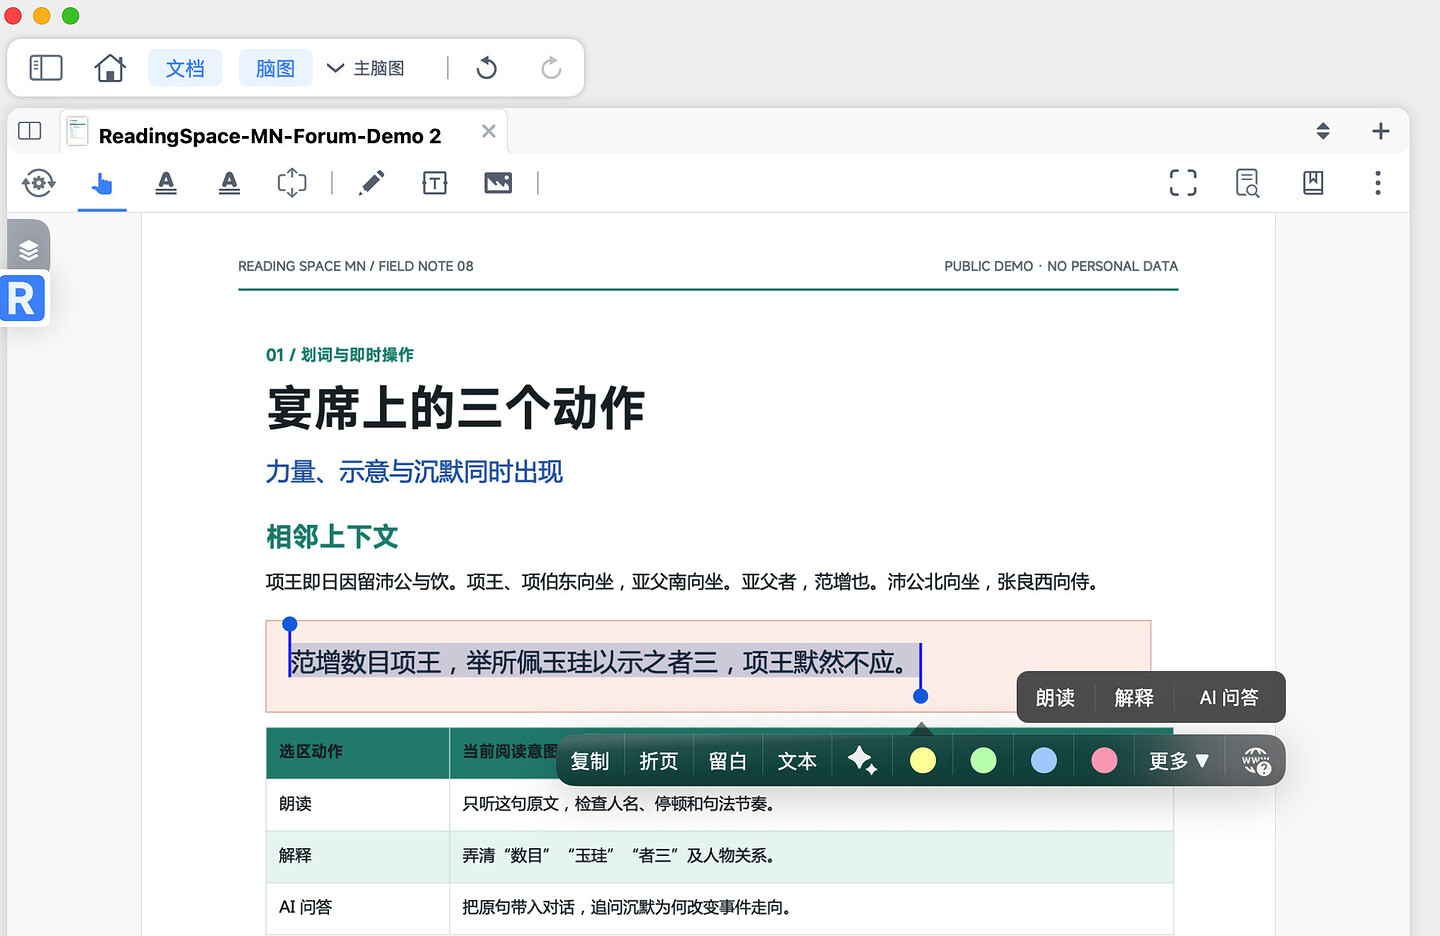
Task: Pick the pink highlight color
Action: coord(1104,761)
